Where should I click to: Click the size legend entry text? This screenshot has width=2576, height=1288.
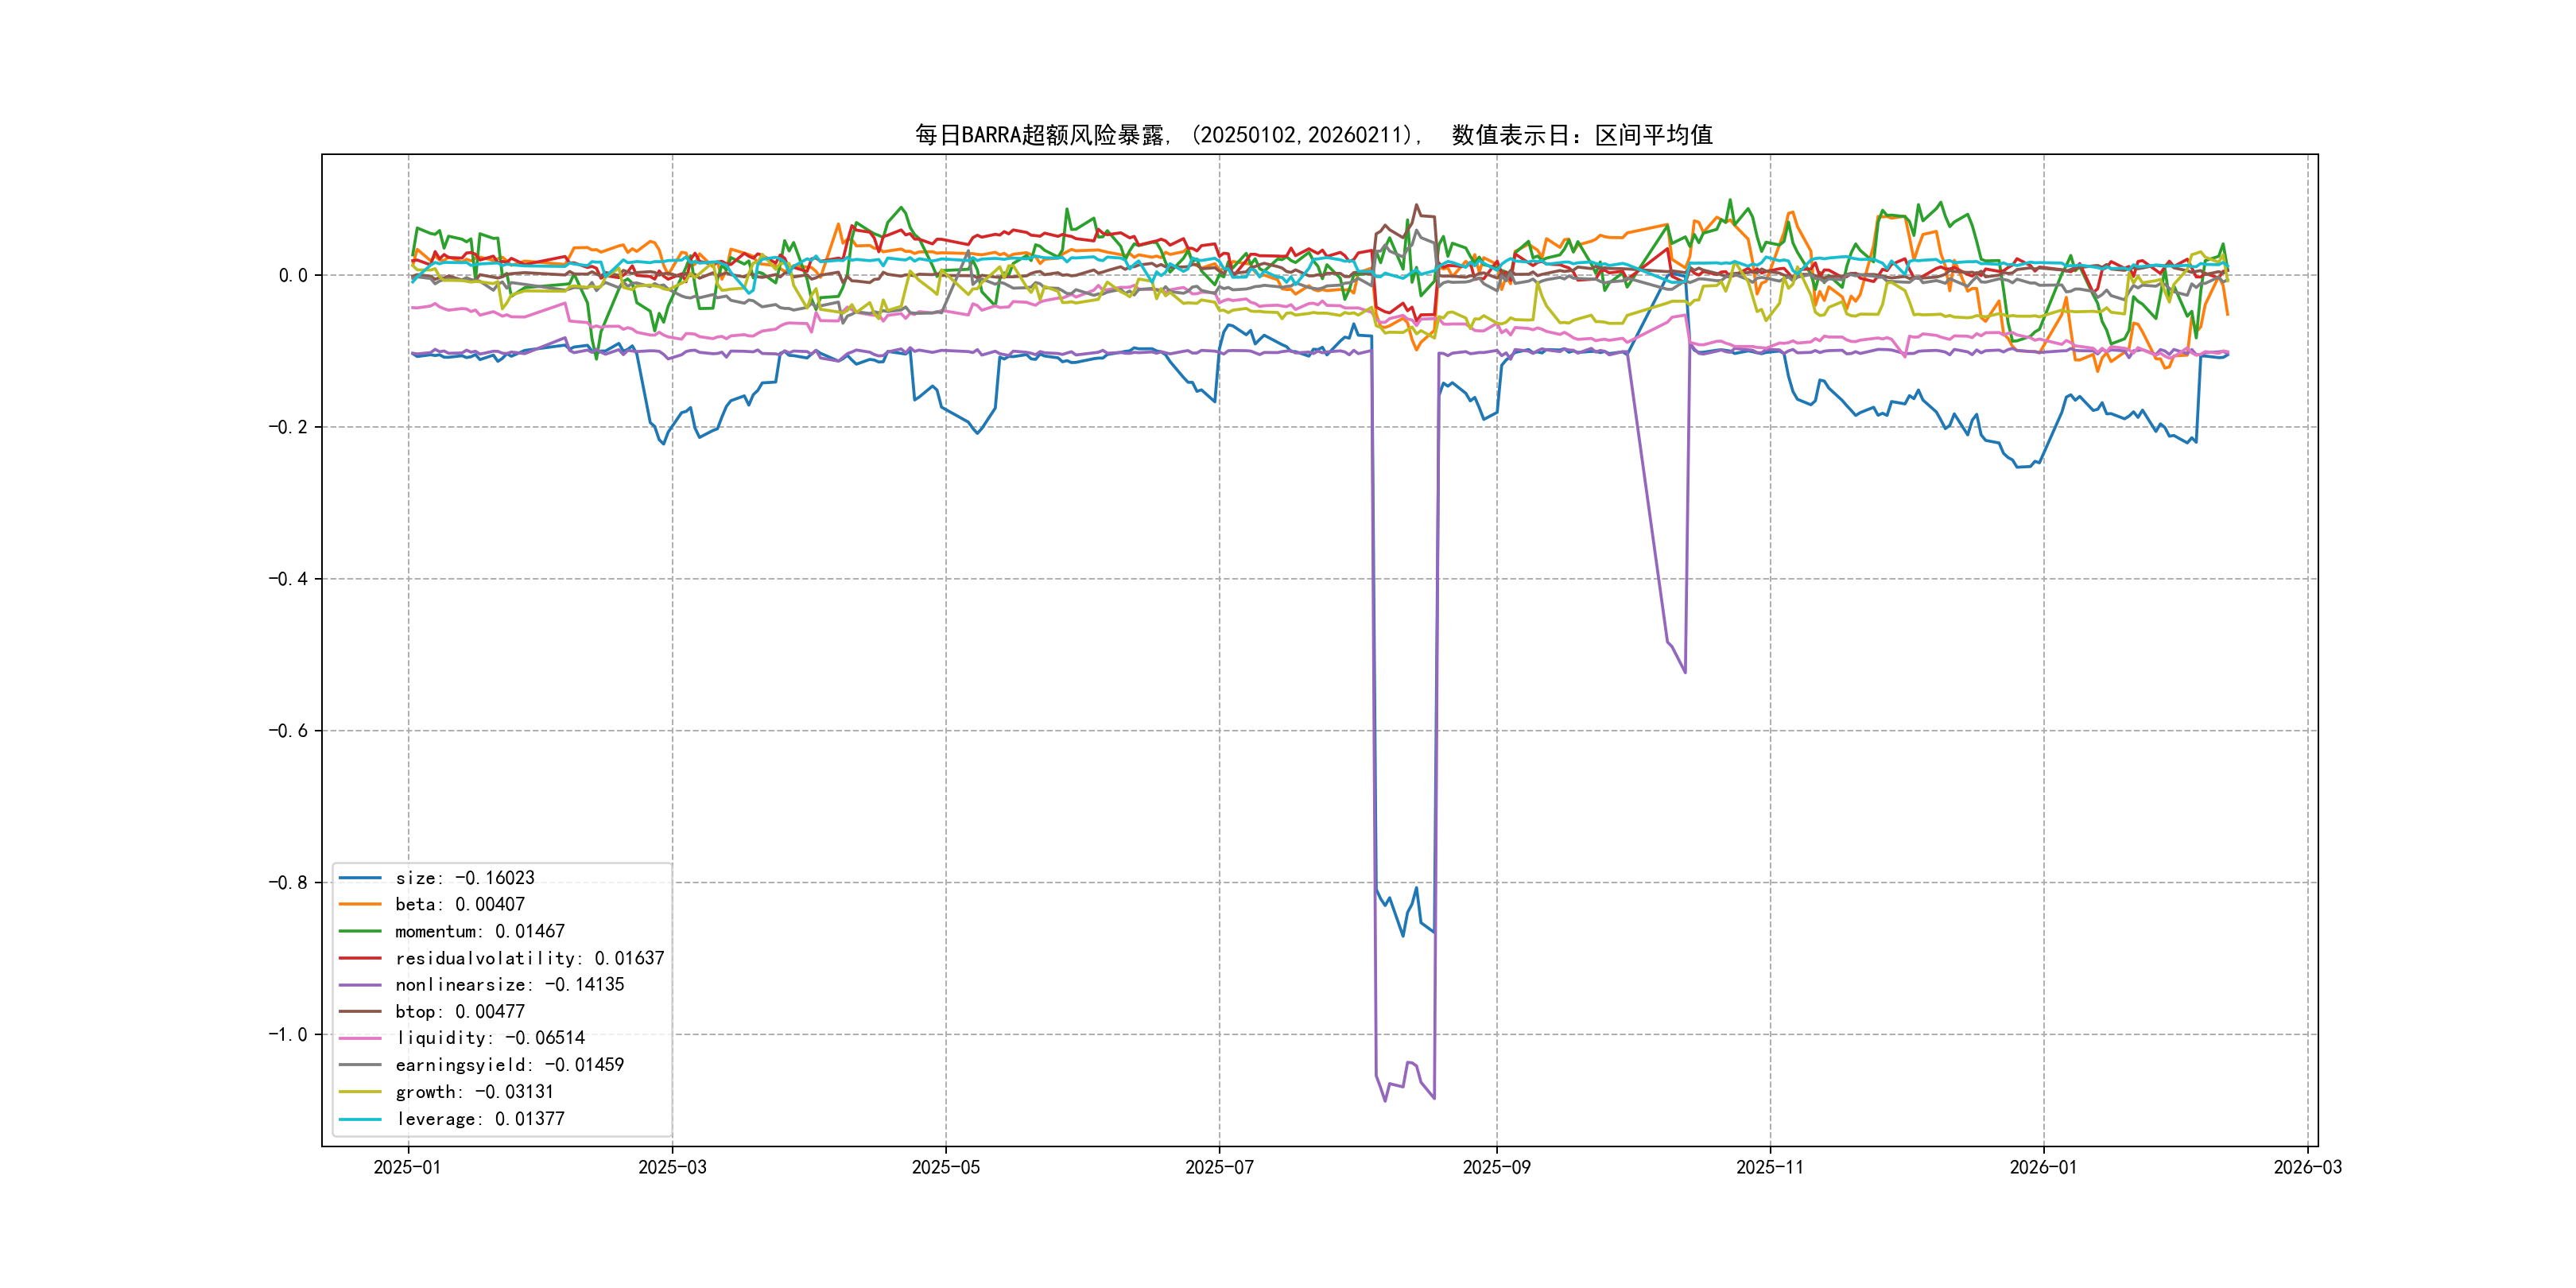[465, 878]
